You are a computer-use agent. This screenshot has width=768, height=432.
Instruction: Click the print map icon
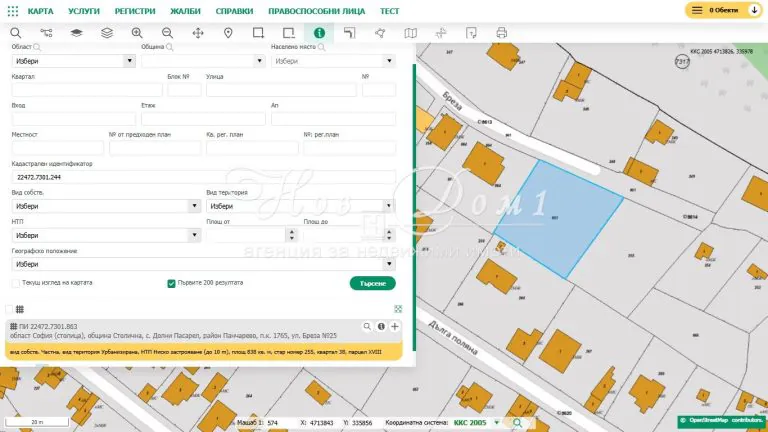pyautogui.click(x=502, y=33)
